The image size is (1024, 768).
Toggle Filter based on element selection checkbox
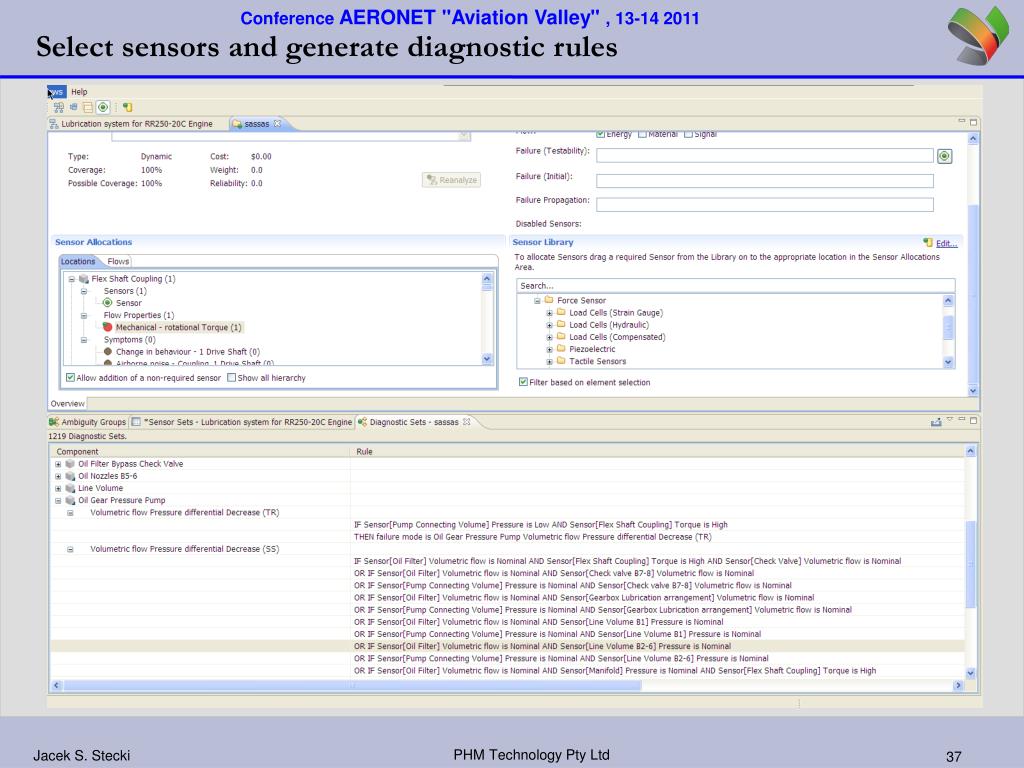pos(523,382)
